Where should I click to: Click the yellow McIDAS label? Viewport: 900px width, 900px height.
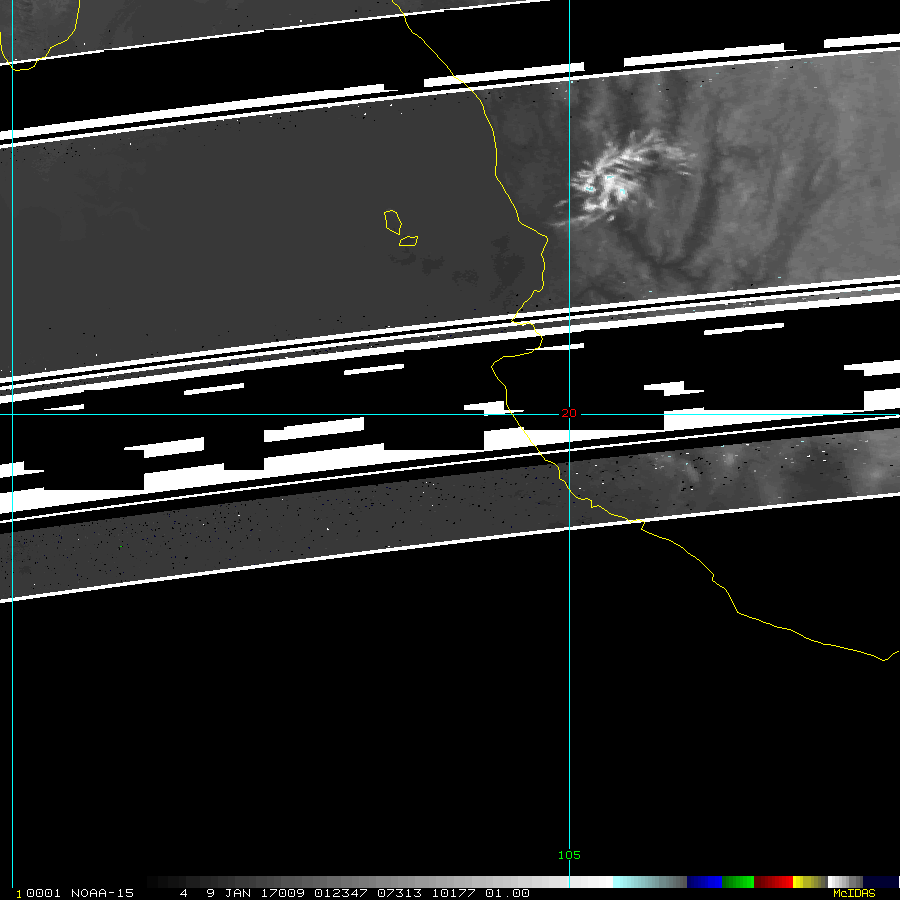853,893
